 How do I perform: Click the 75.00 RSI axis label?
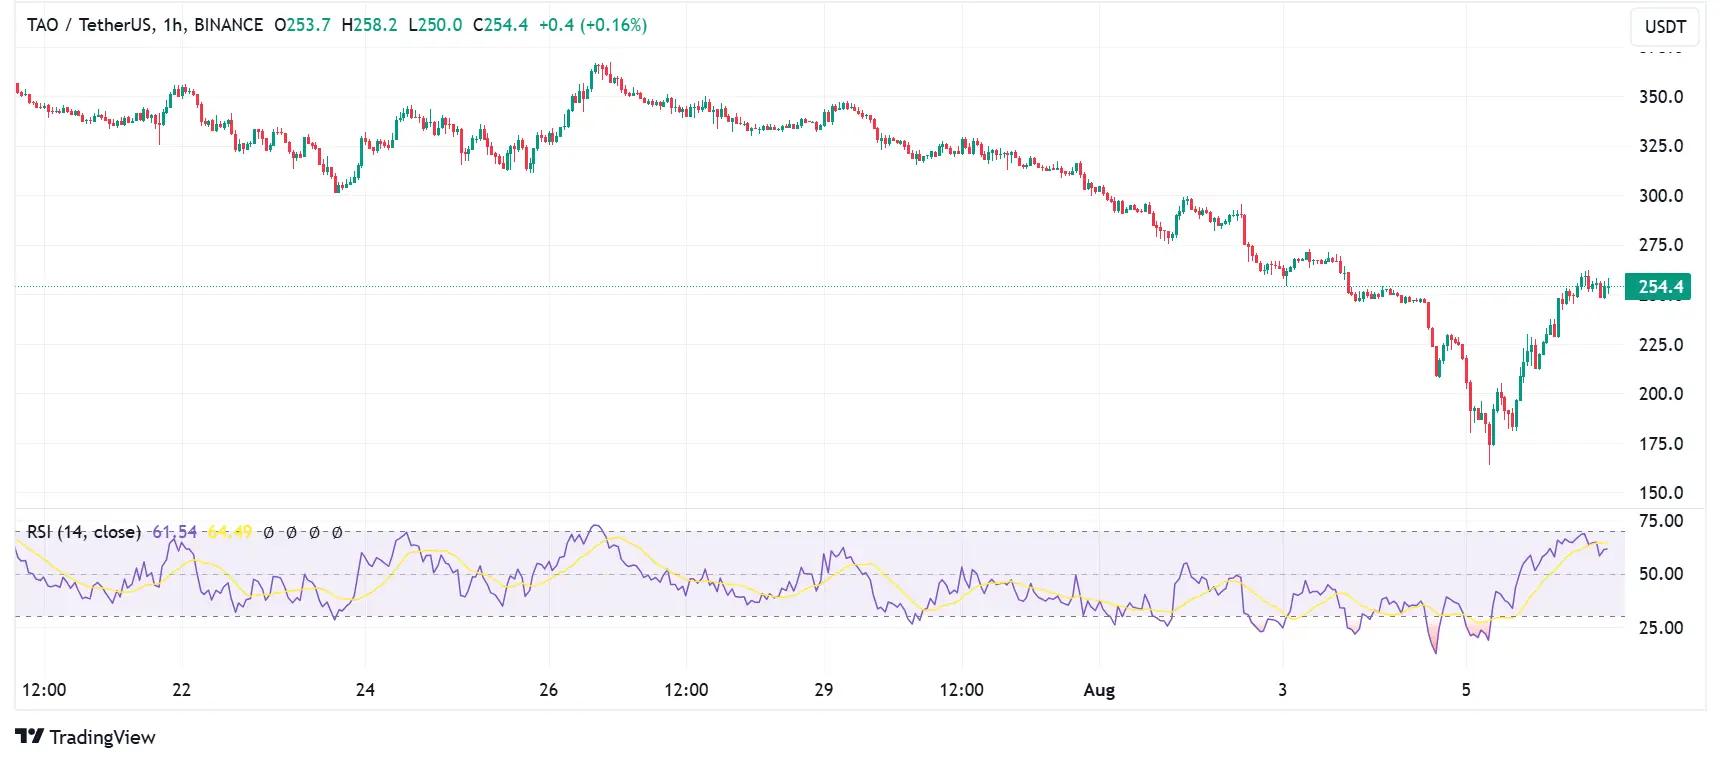point(1660,521)
